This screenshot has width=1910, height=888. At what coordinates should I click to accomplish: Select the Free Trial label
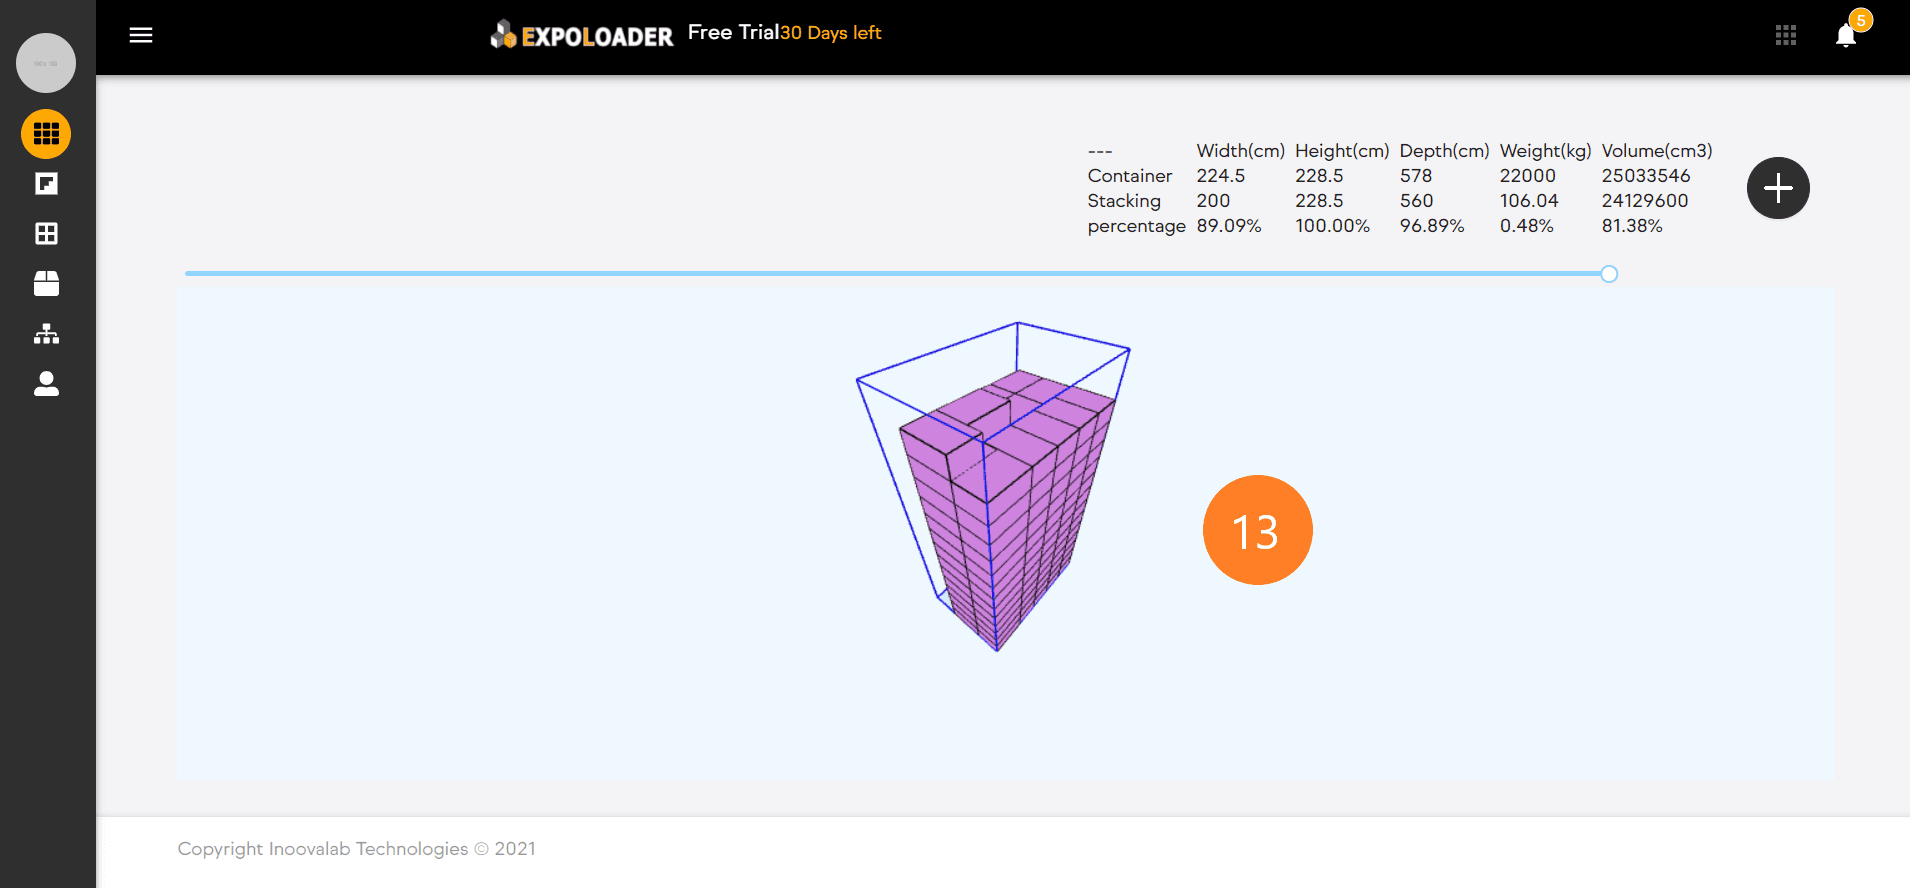click(x=733, y=32)
